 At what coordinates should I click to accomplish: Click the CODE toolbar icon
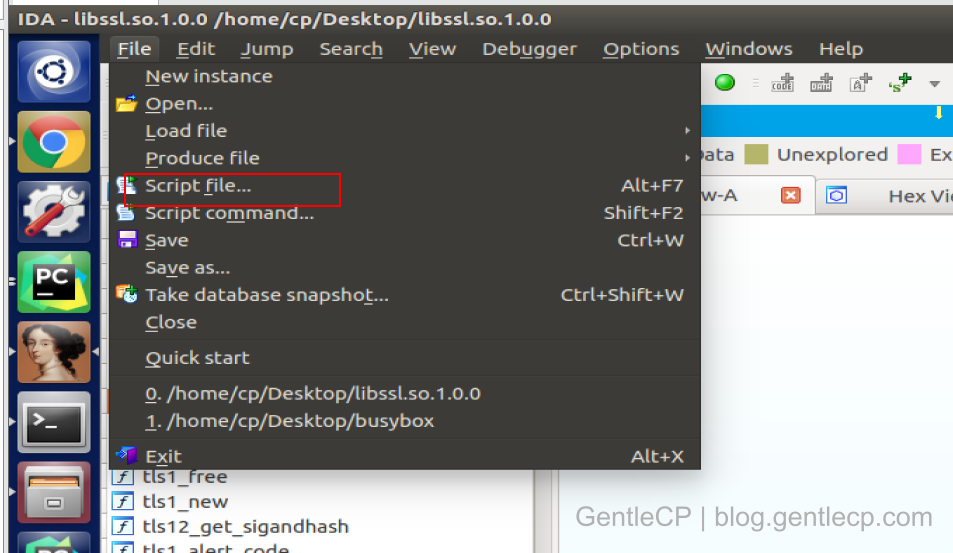[x=782, y=83]
